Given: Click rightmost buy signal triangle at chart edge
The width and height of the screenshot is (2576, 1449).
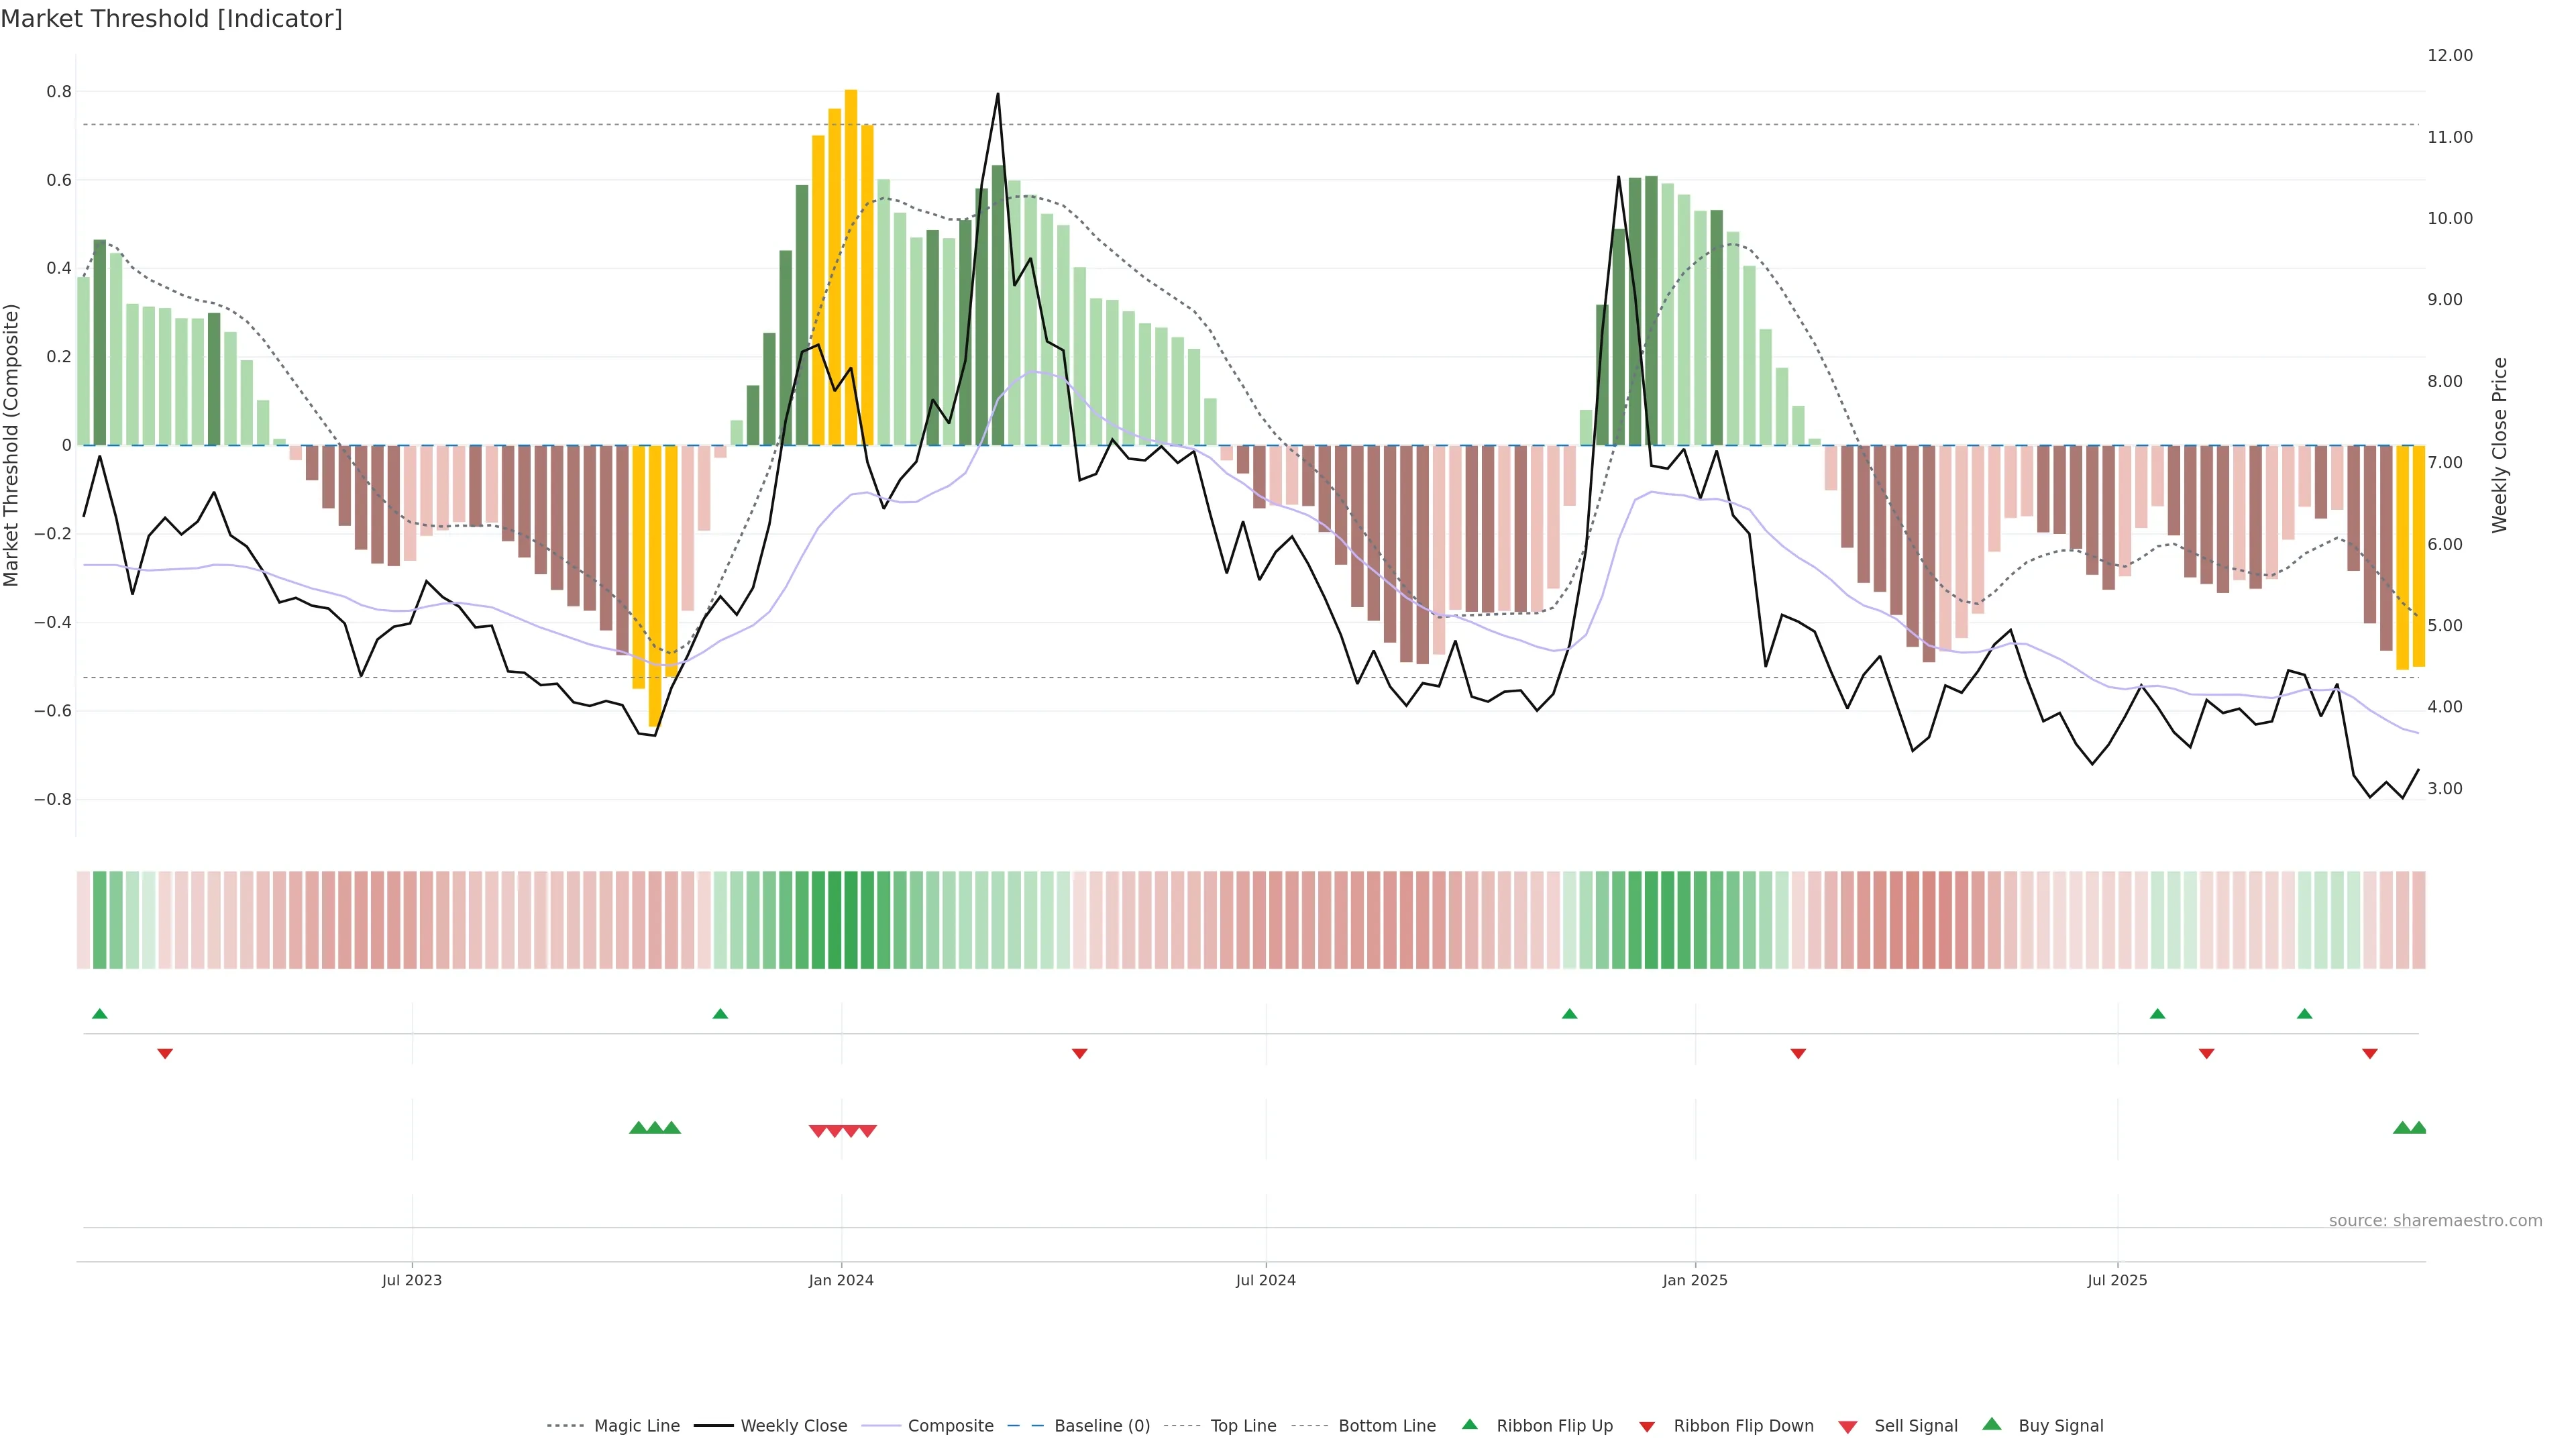Looking at the screenshot, I should click(x=2418, y=1128).
